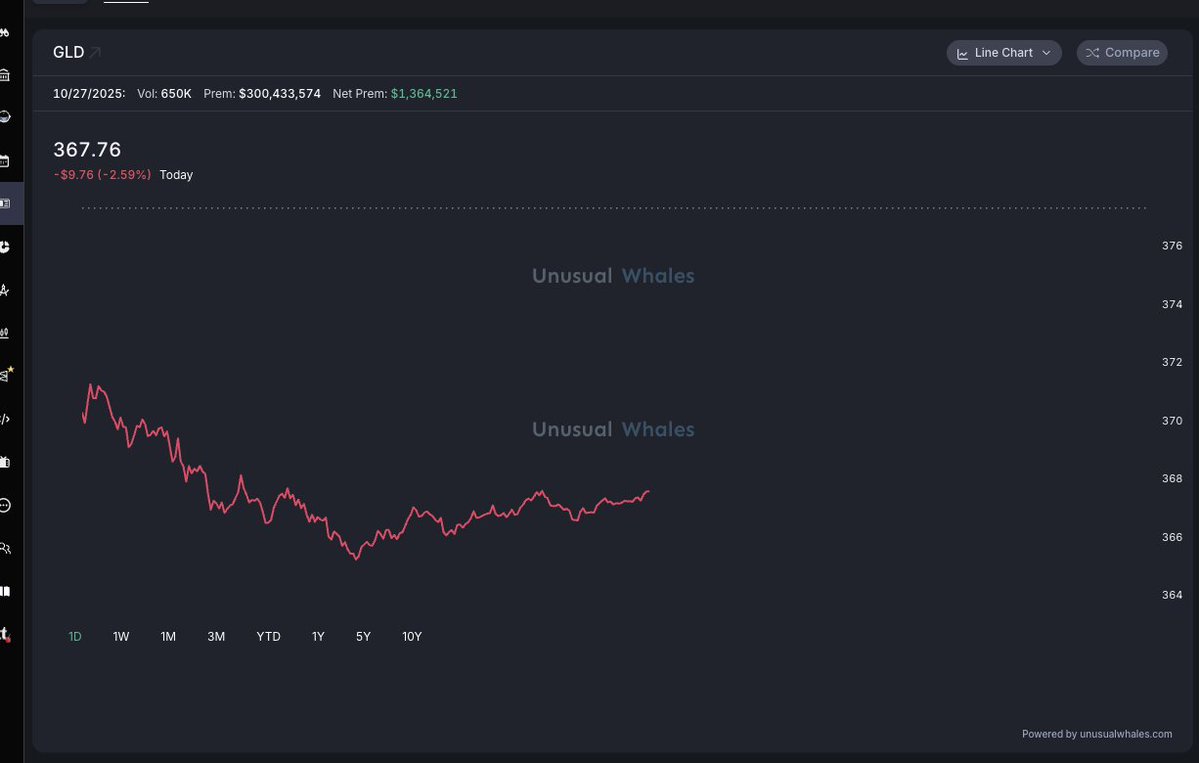
Task: Open the Powered by unusualwhales.com link
Action: coord(1096,734)
